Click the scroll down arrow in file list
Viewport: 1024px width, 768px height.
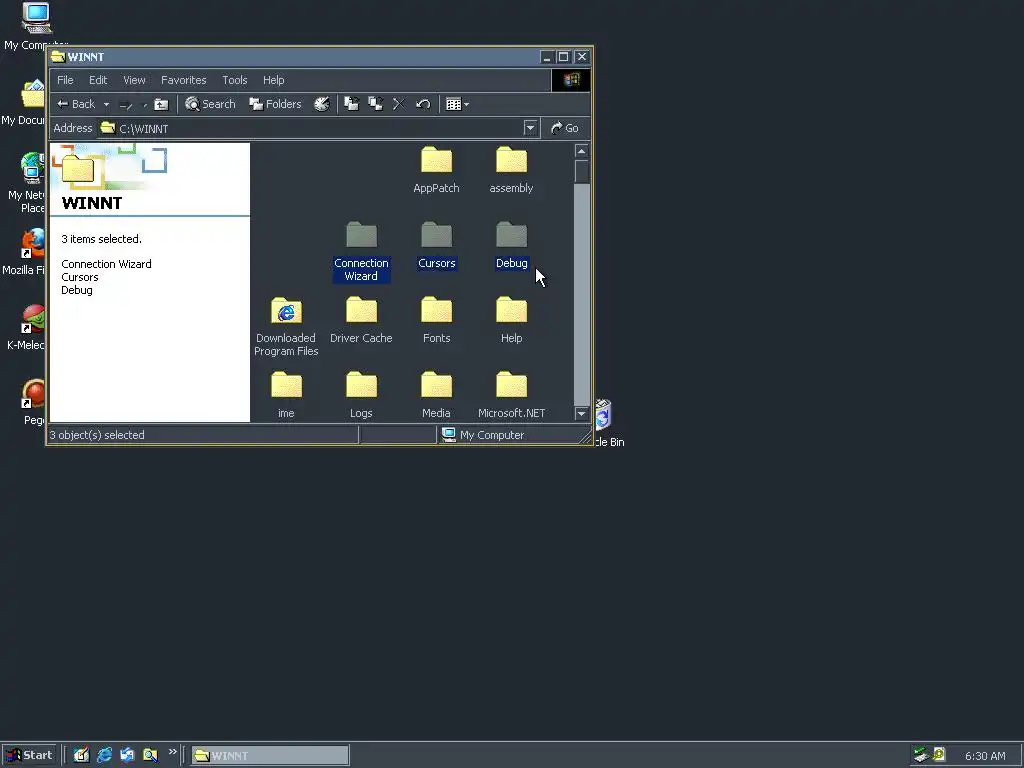(581, 413)
